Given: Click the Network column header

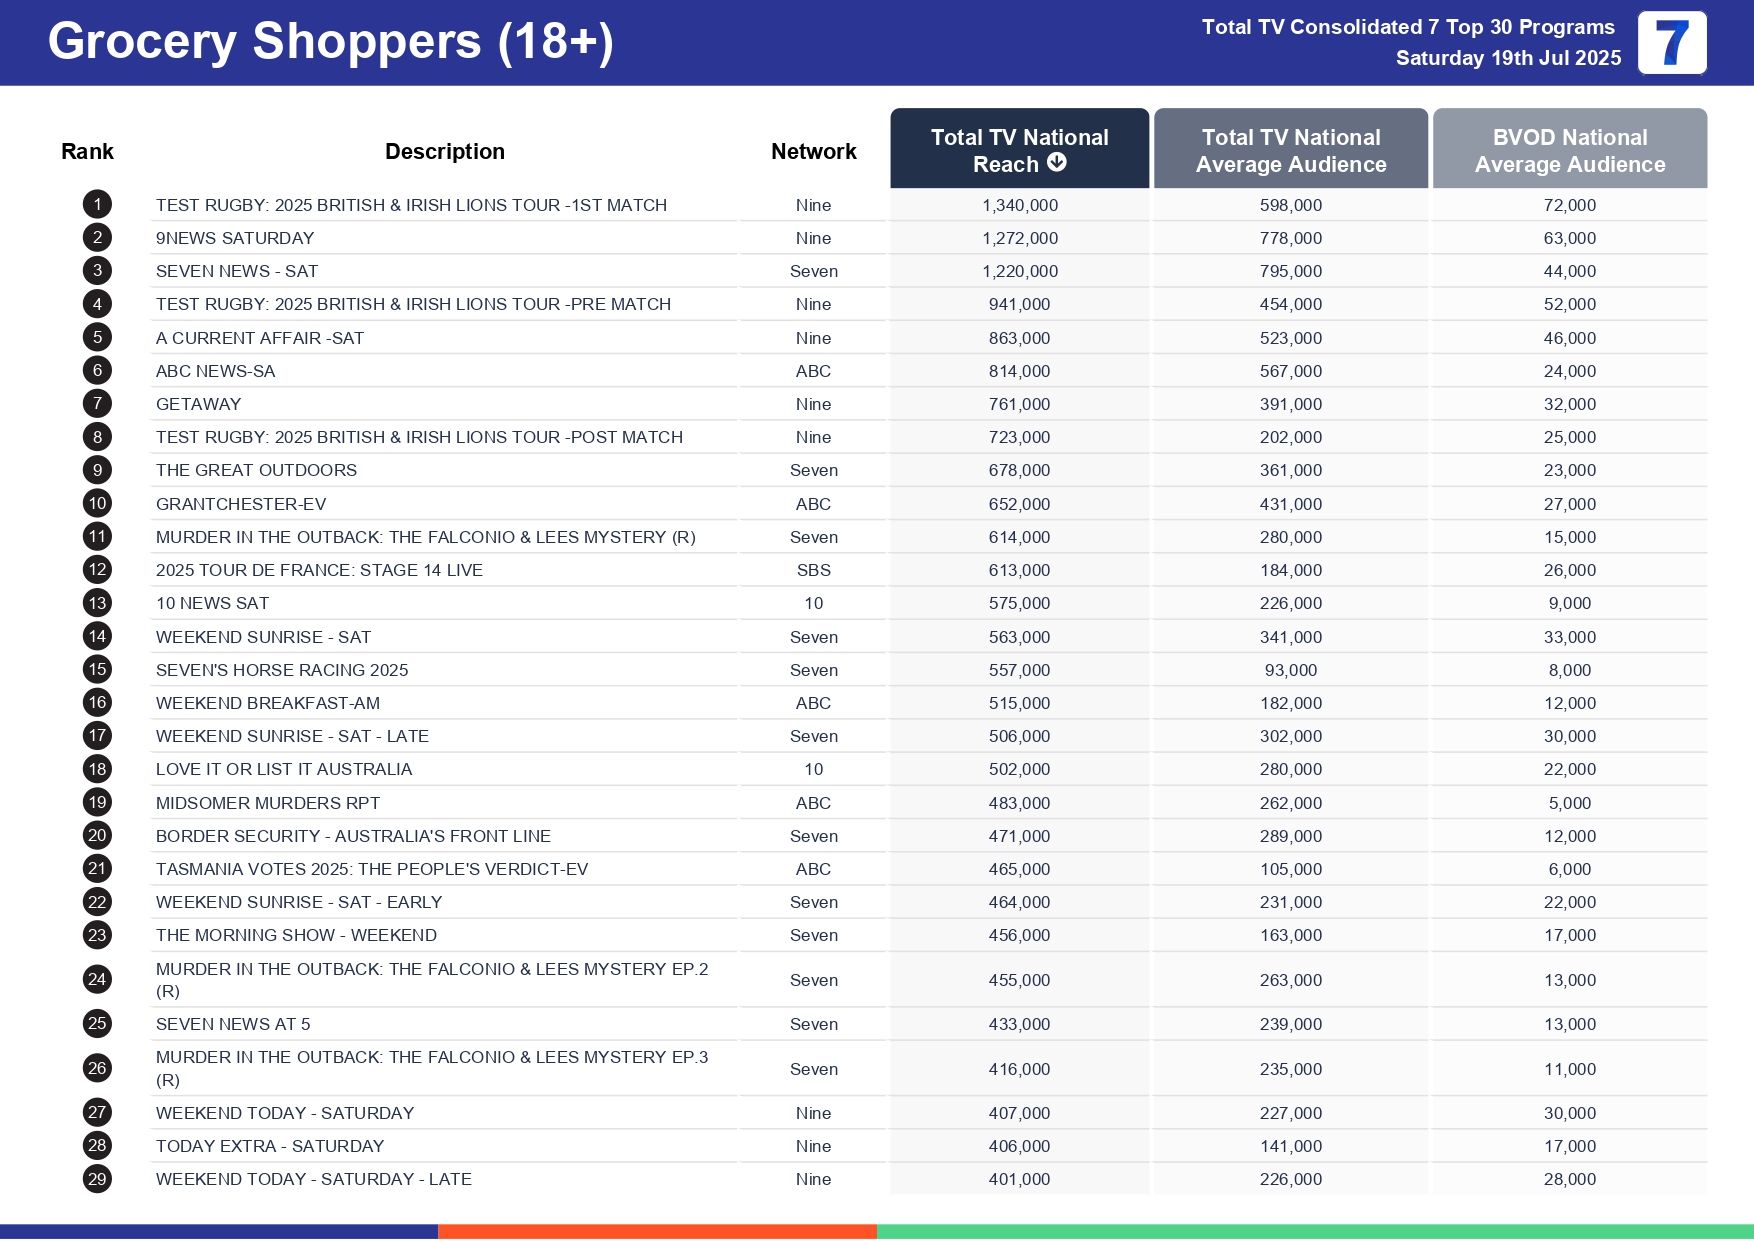Looking at the screenshot, I should (813, 152).
